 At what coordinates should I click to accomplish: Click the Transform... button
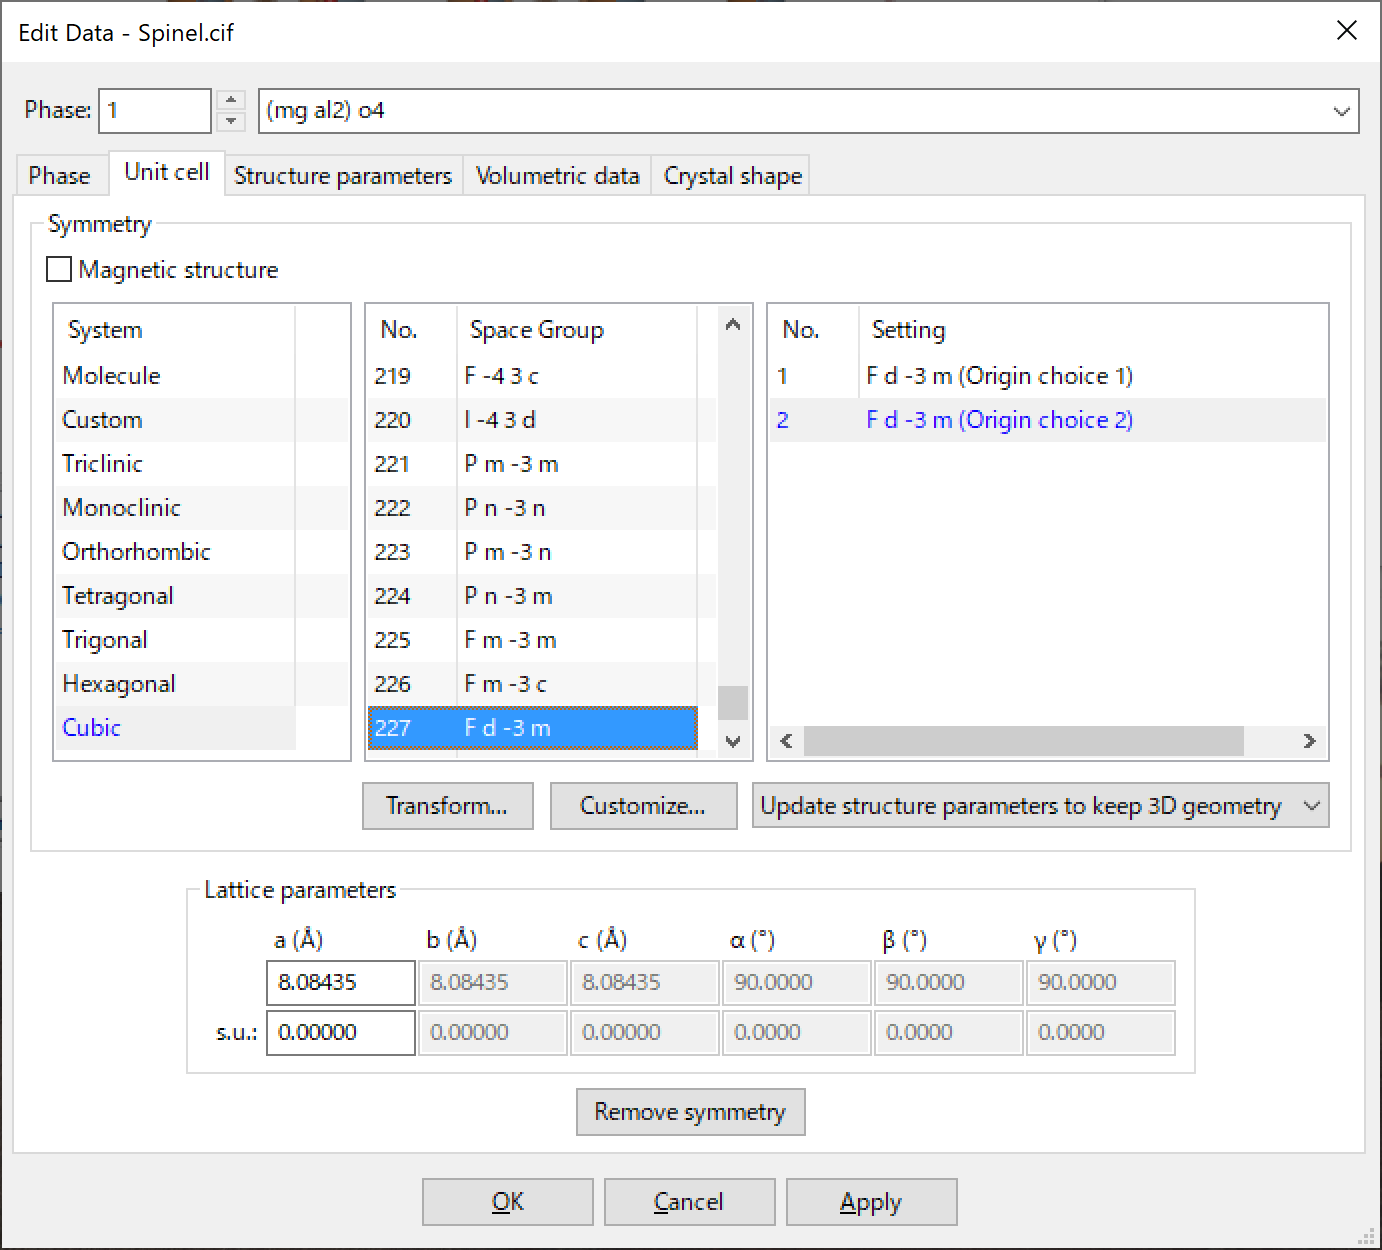(447, 806)
